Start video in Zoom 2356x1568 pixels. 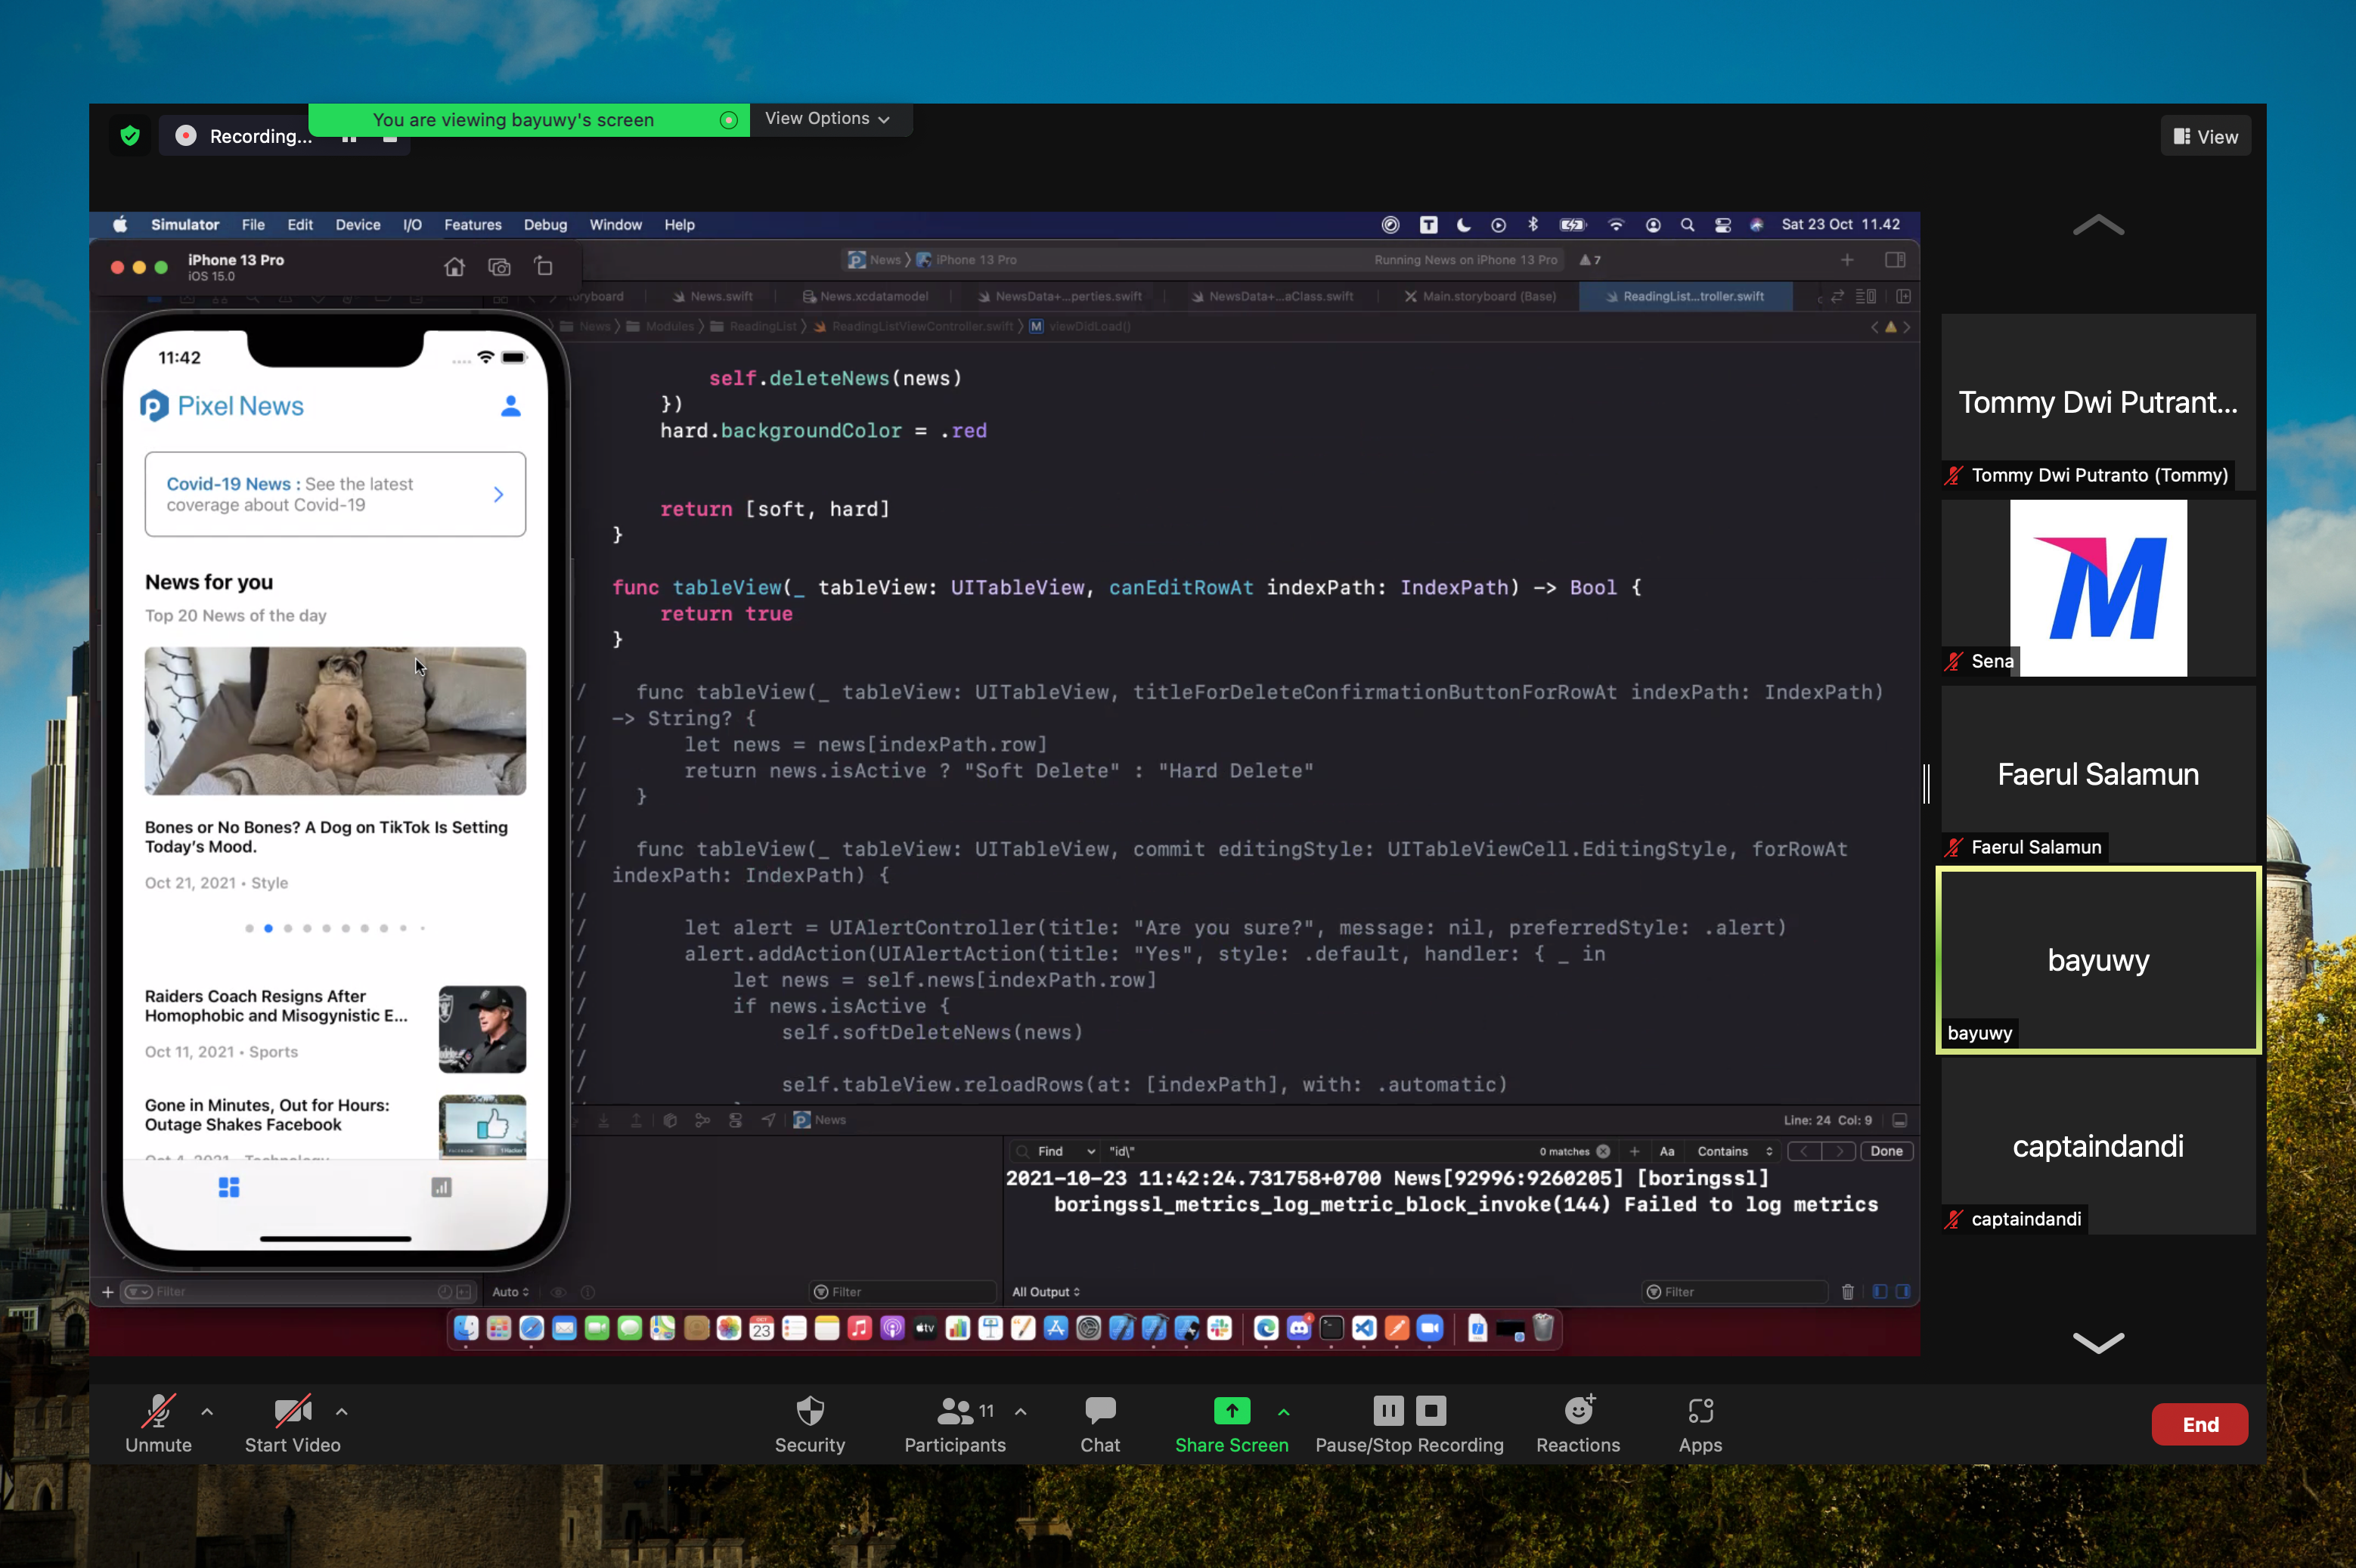click(292, 1424)
